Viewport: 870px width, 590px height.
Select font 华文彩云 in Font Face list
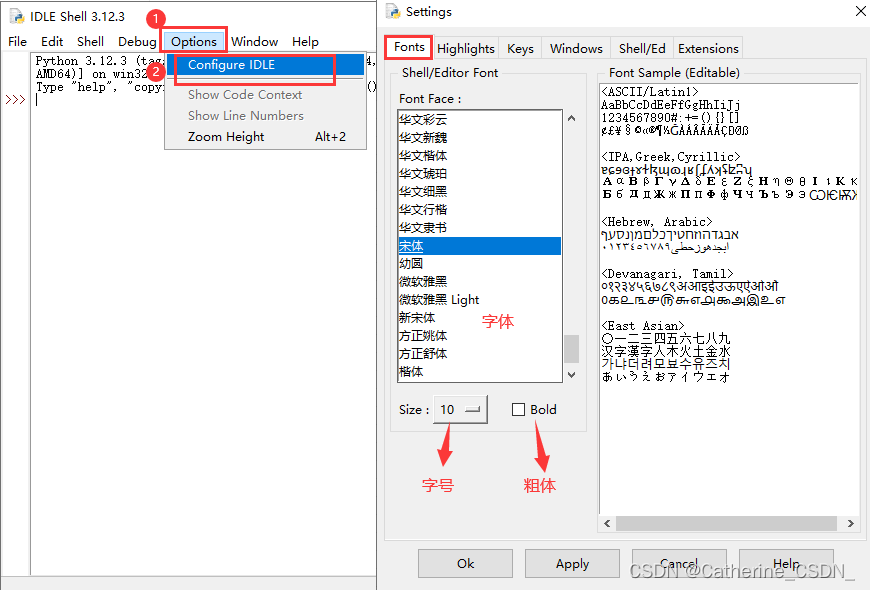tap(479, 119)
